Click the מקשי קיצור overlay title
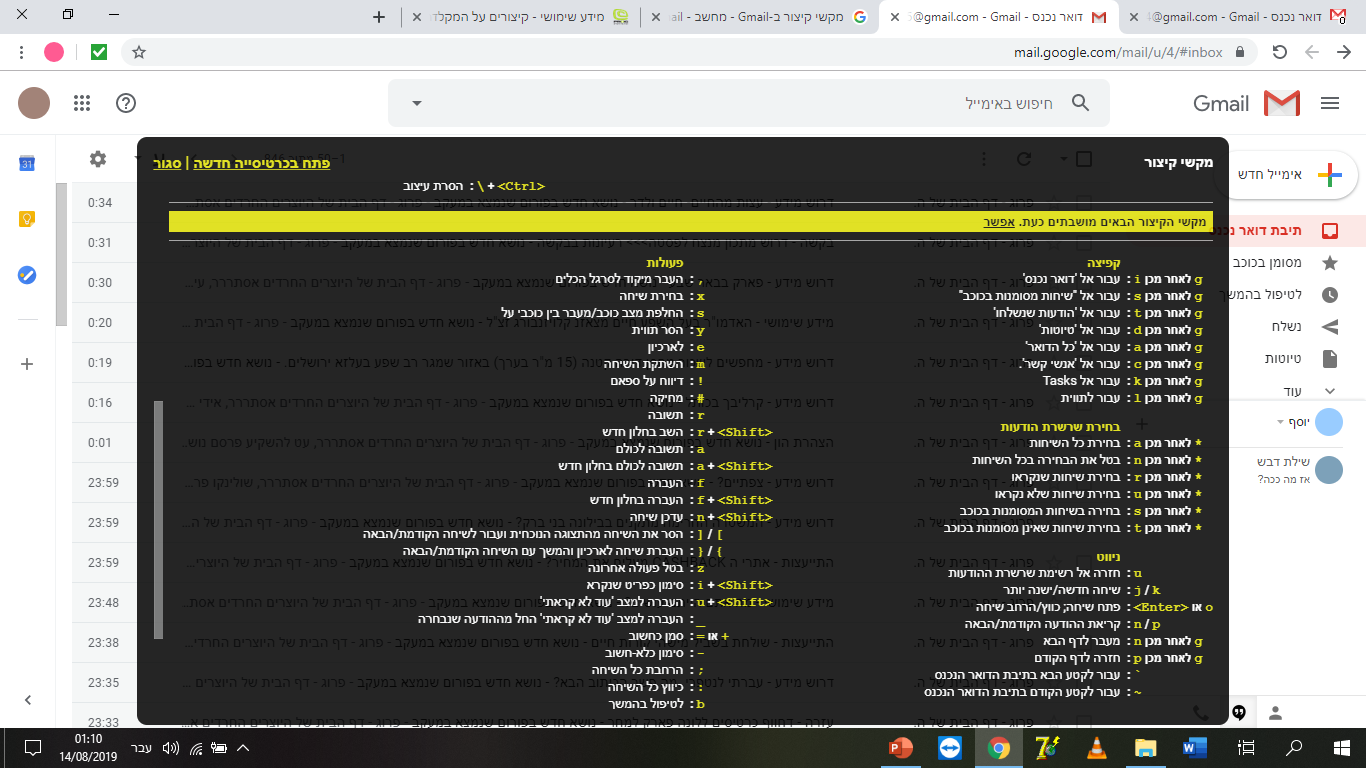The height and width of the screenshot is (768, 1366). (1178, 161)
